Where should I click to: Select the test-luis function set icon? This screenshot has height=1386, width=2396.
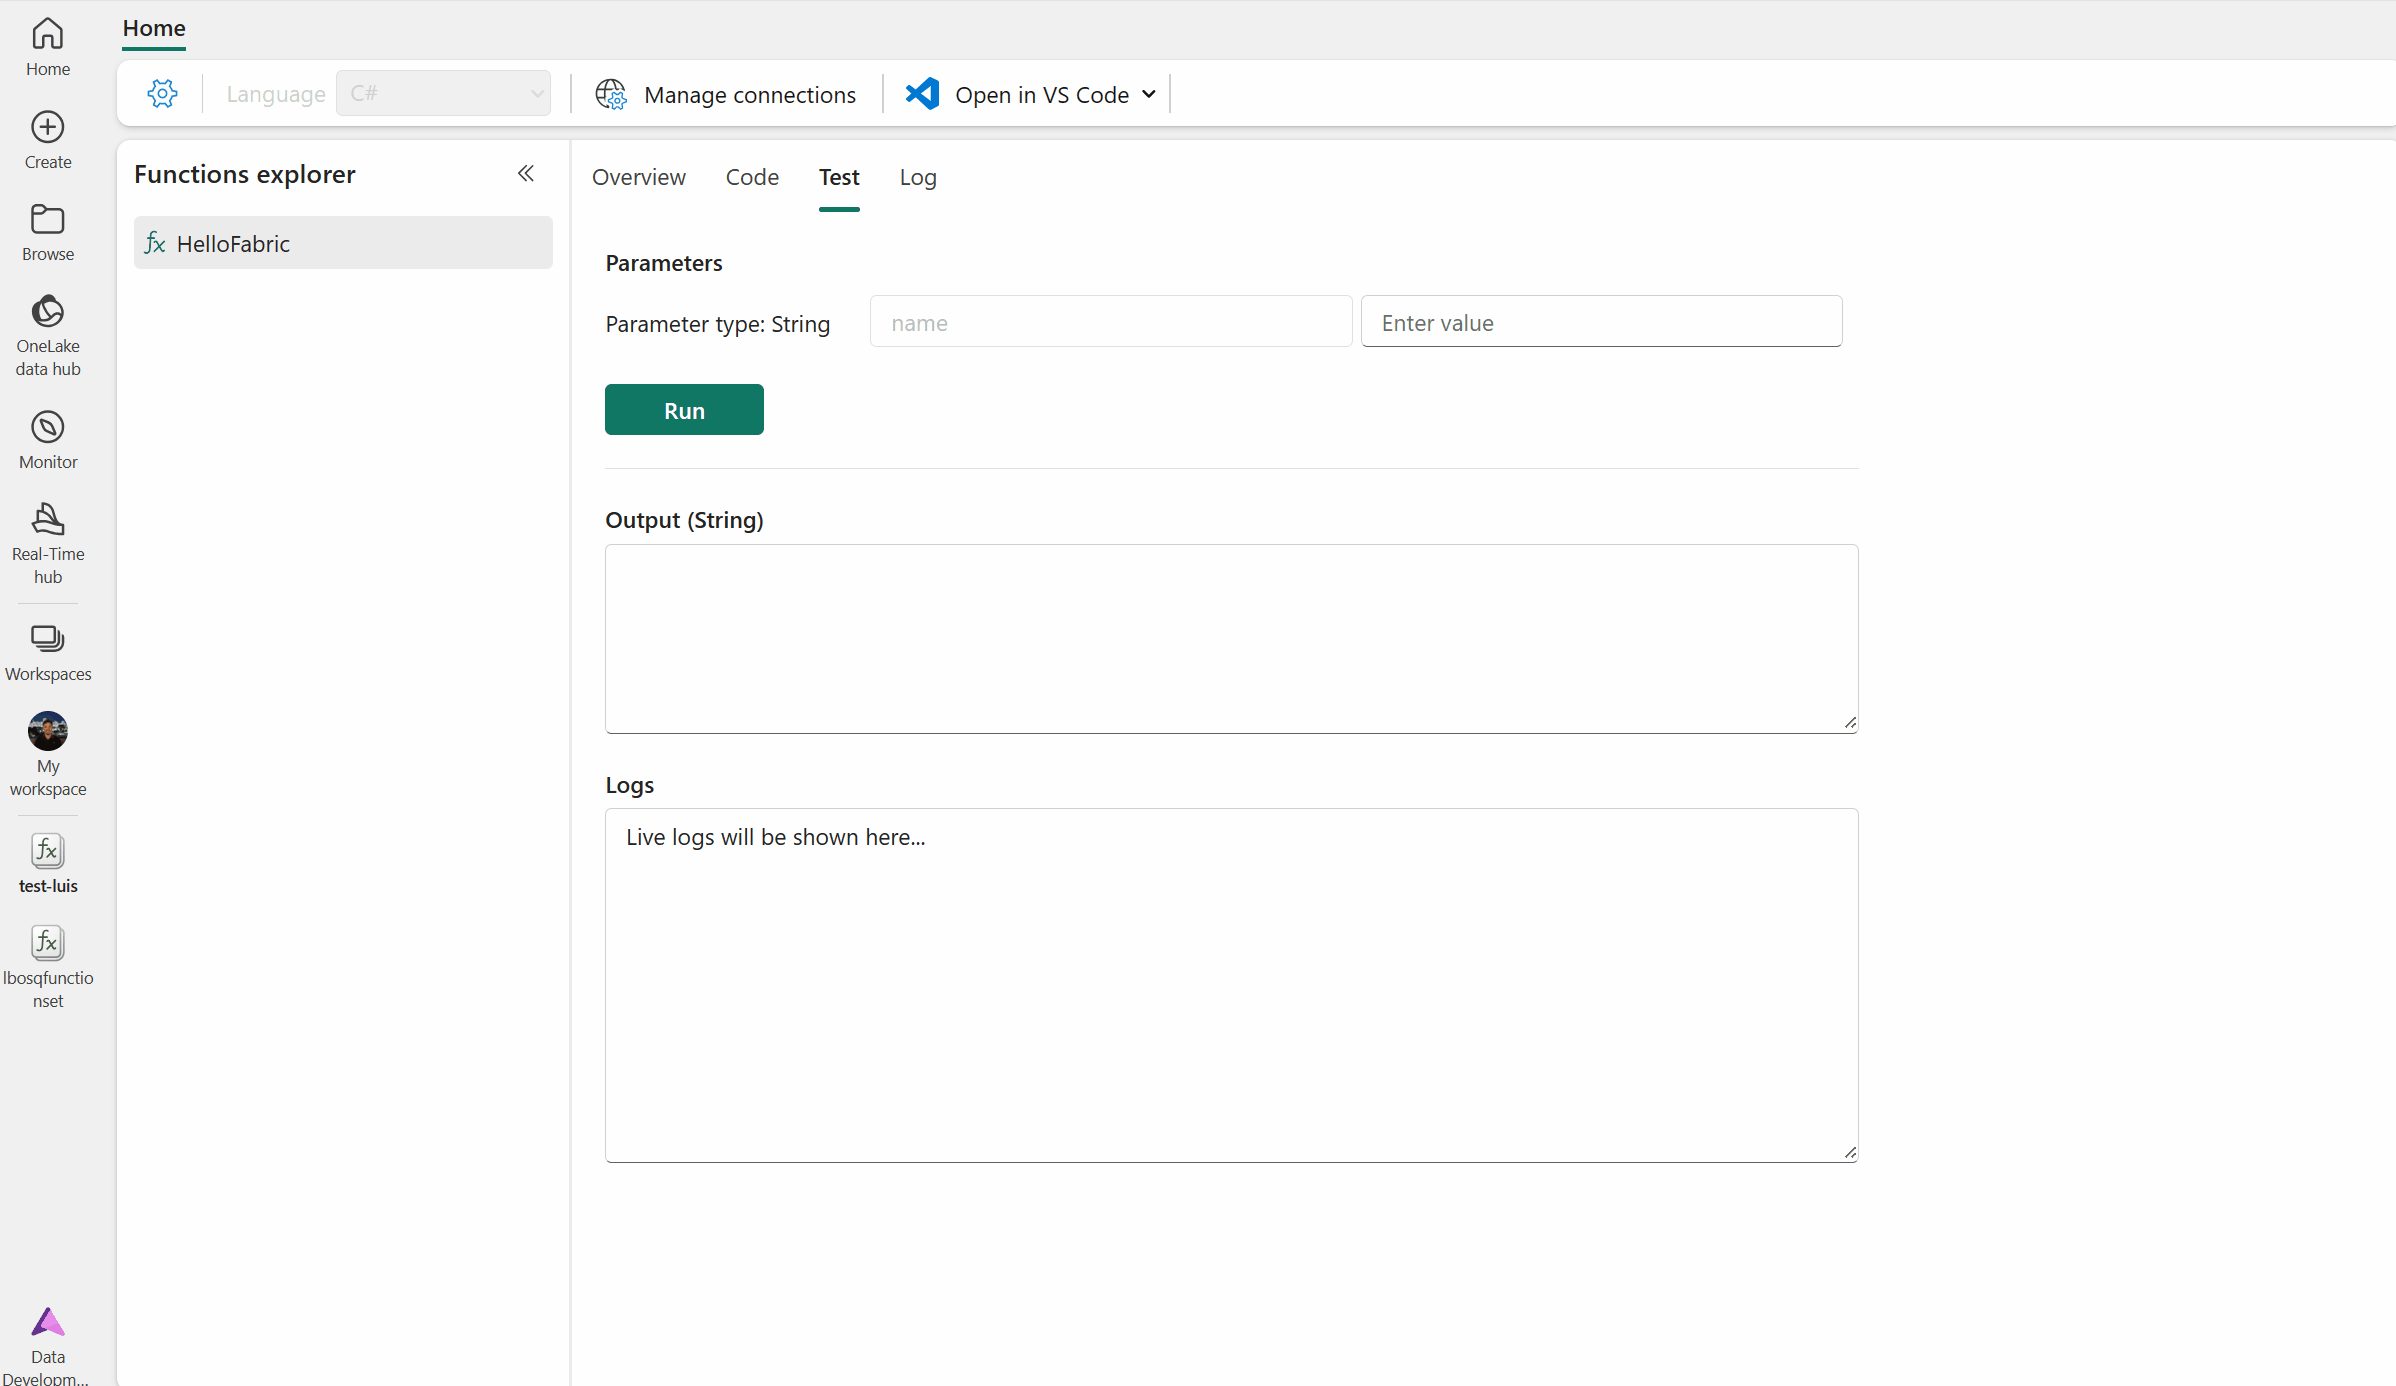point(48,851)
